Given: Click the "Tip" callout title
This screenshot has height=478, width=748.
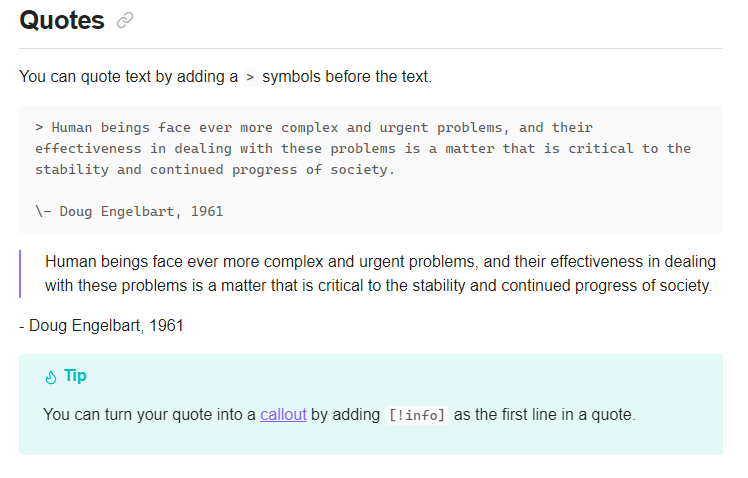Looking at the screenshot, I should pos(75,376).
